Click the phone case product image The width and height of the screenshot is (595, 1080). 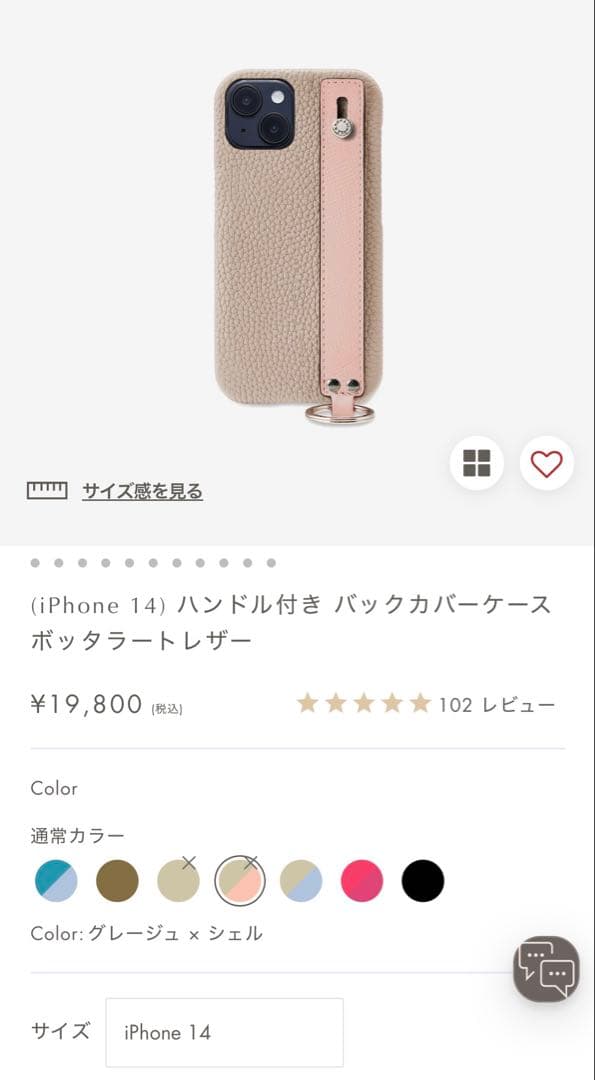tap(298, 245)
